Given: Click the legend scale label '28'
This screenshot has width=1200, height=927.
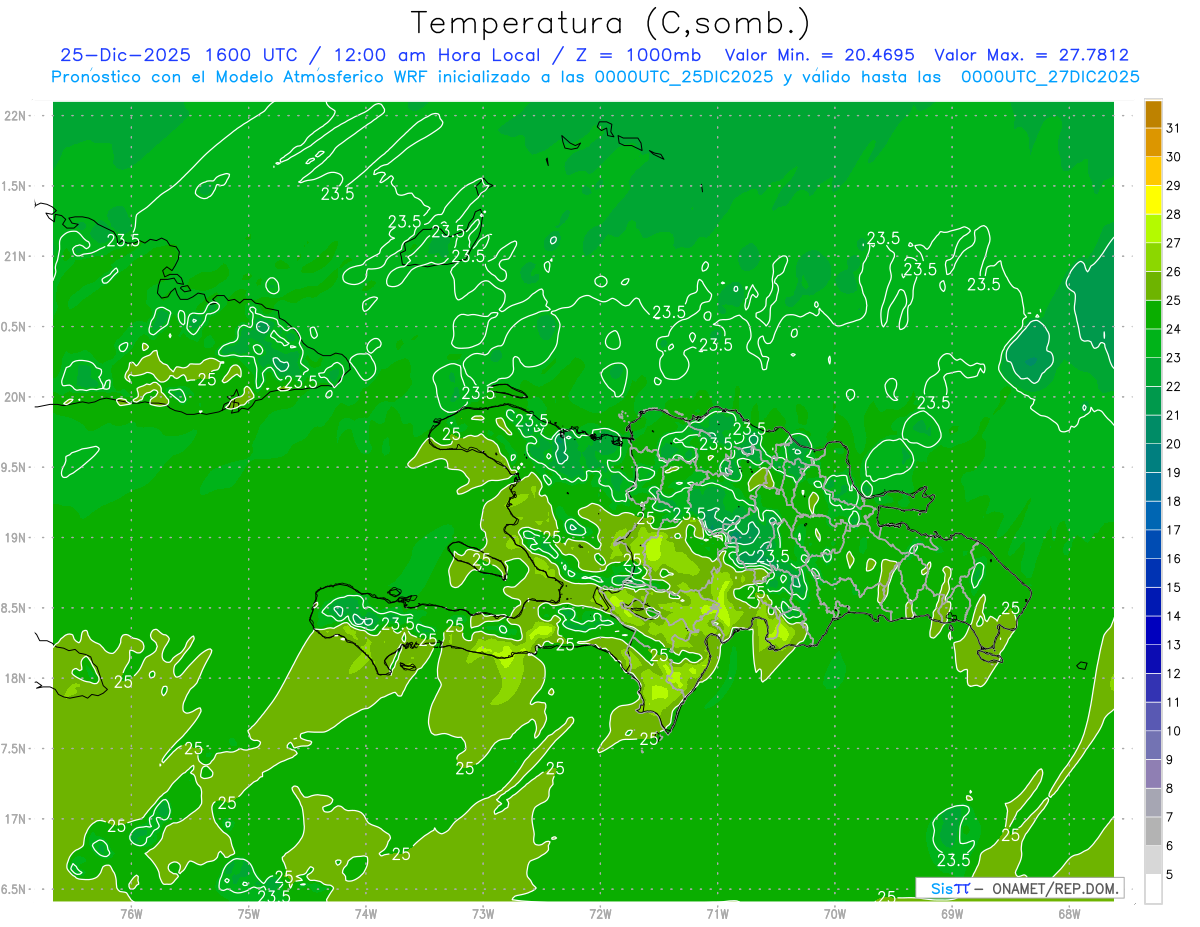Looking at the screenshot, I should 1174,214.
